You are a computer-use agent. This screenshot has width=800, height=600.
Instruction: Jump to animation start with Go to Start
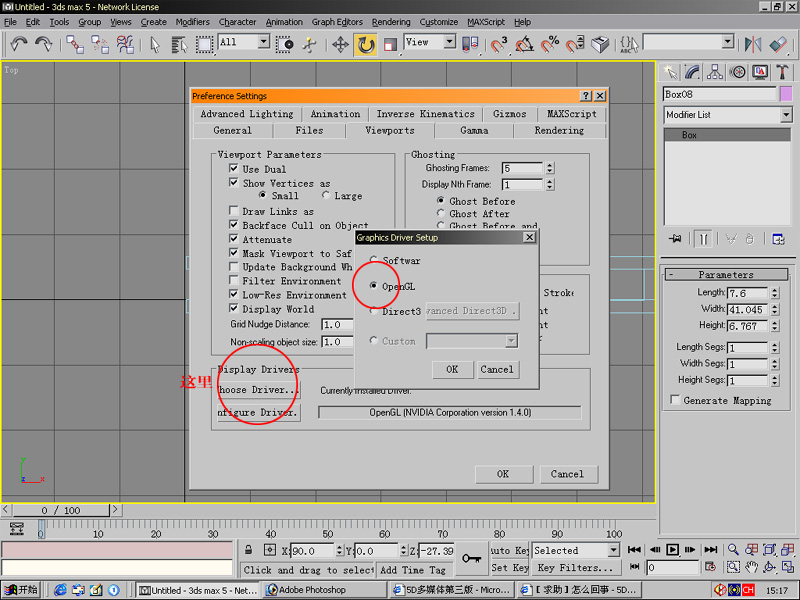point(634,549)
